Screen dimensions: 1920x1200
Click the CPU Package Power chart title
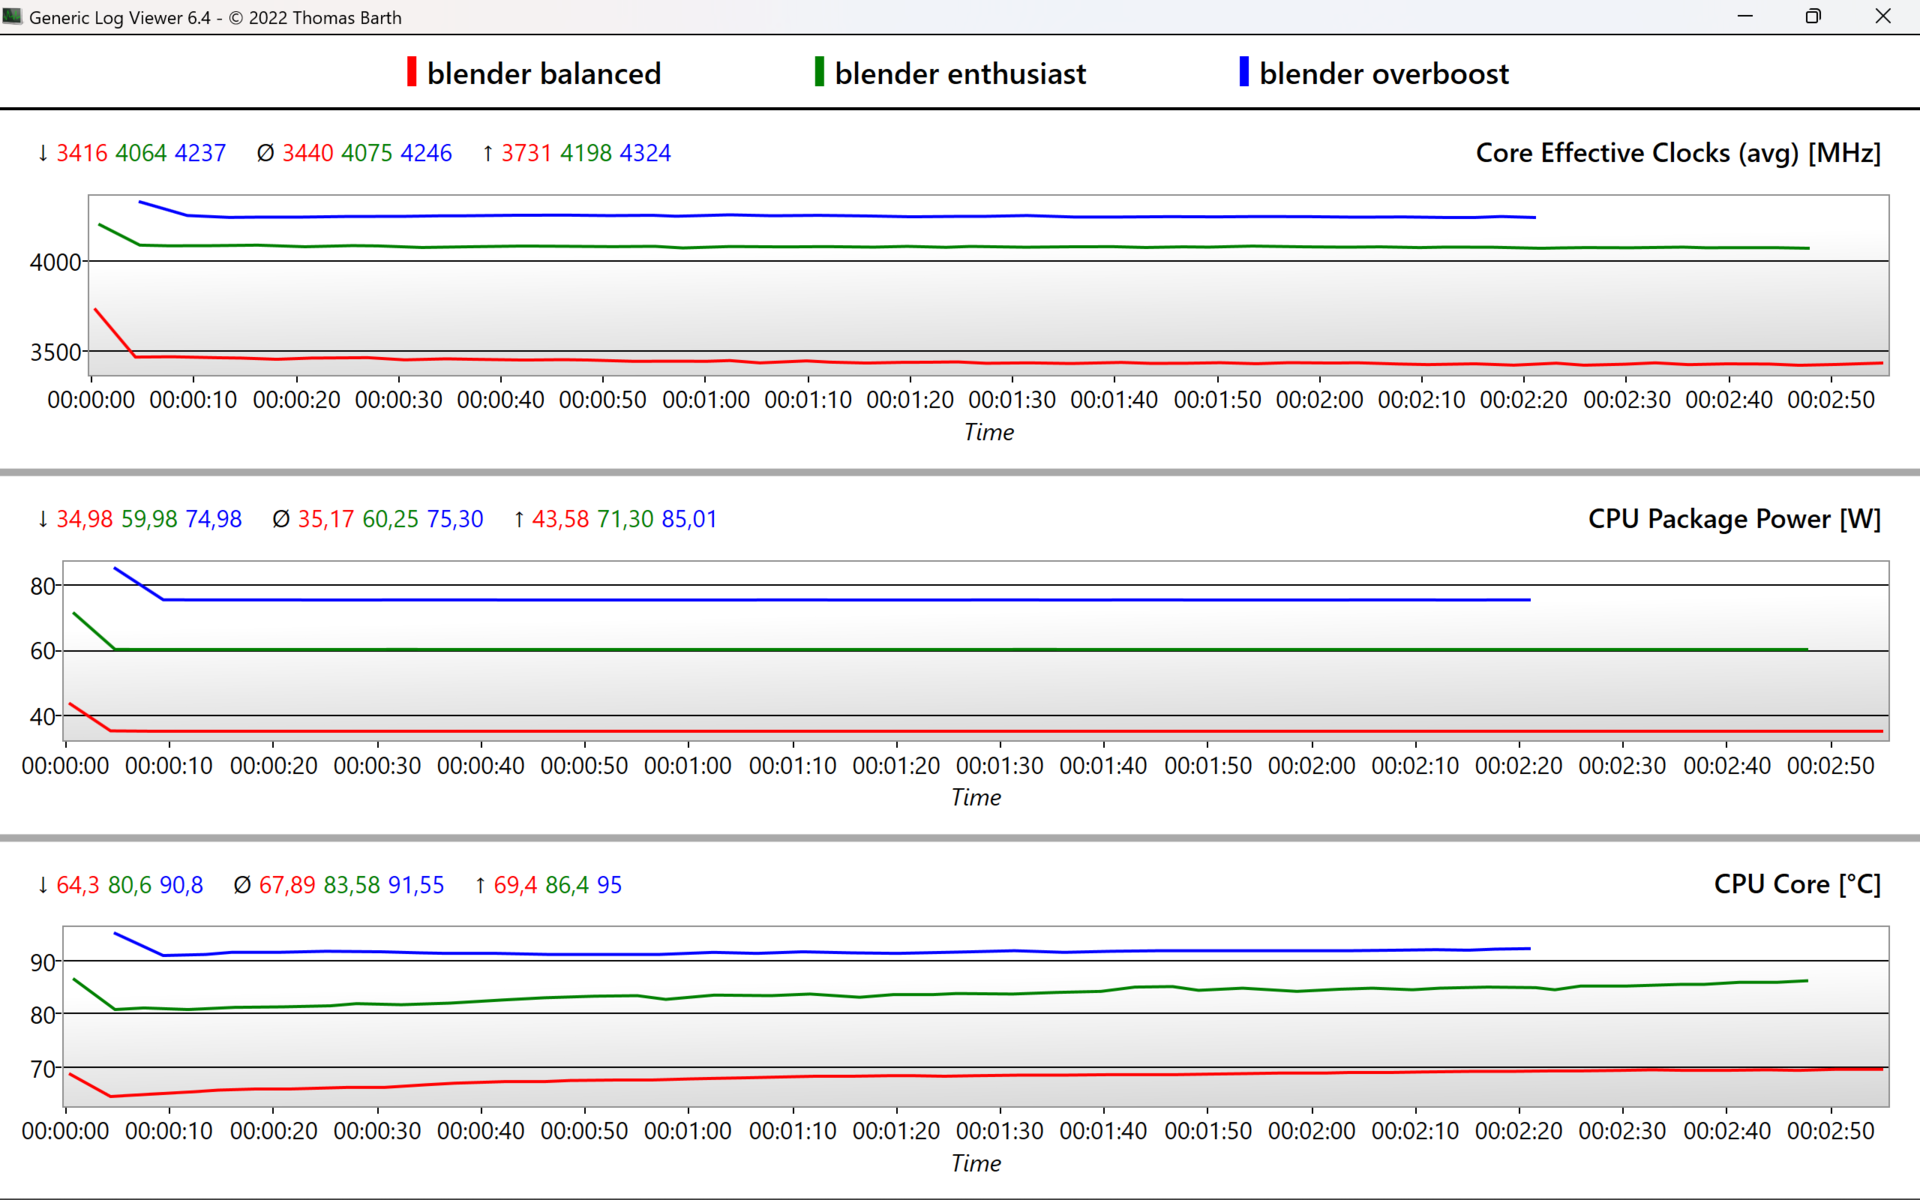tap(1733, 519)
